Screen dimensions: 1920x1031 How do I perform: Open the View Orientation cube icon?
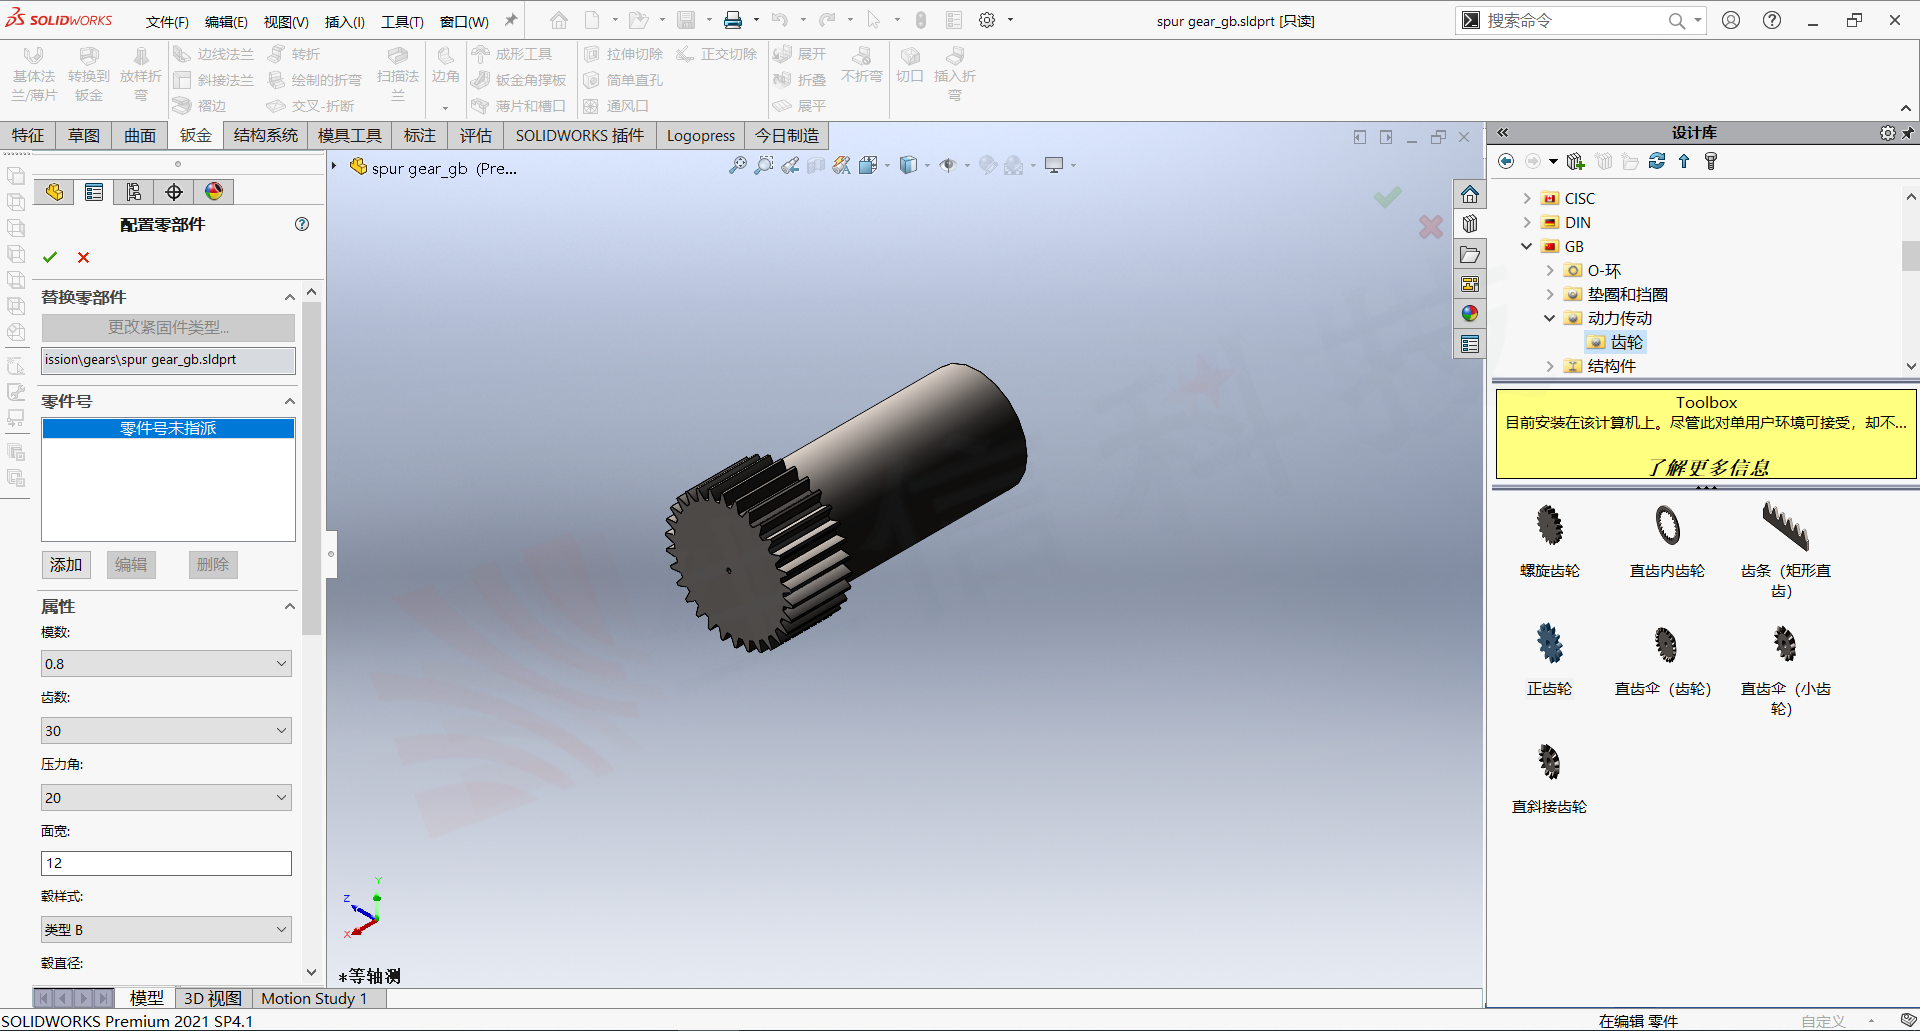click(x=868, y=165)
